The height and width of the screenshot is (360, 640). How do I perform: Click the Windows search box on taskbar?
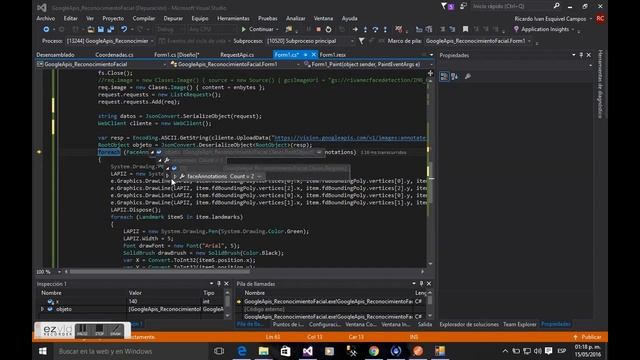(131, 351)
